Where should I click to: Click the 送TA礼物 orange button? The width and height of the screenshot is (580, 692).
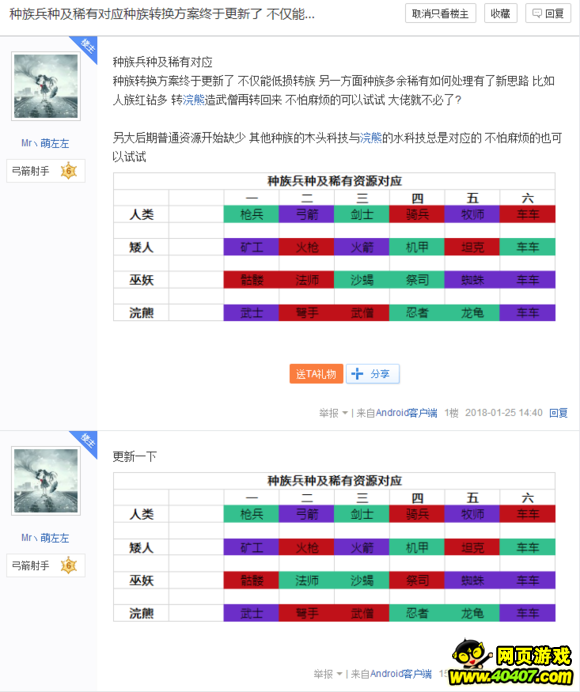[316, 374]
